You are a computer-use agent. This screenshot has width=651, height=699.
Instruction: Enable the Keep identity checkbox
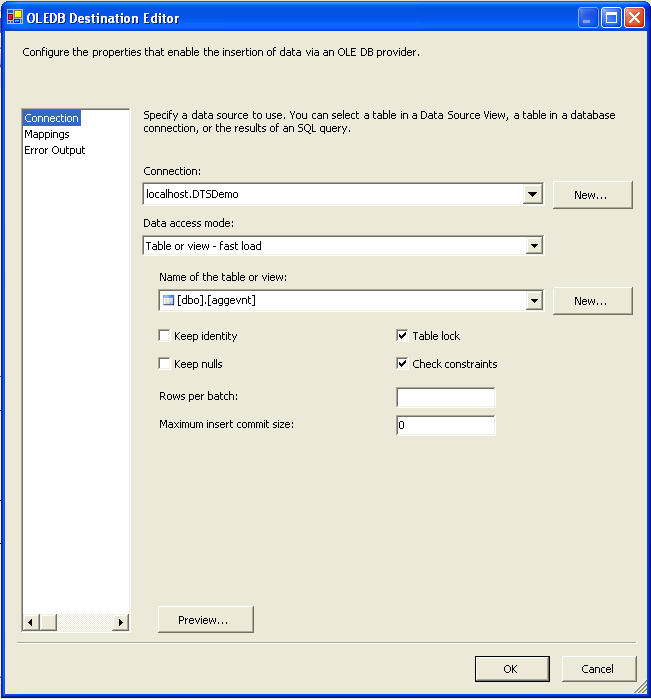[x=165, y=336]
